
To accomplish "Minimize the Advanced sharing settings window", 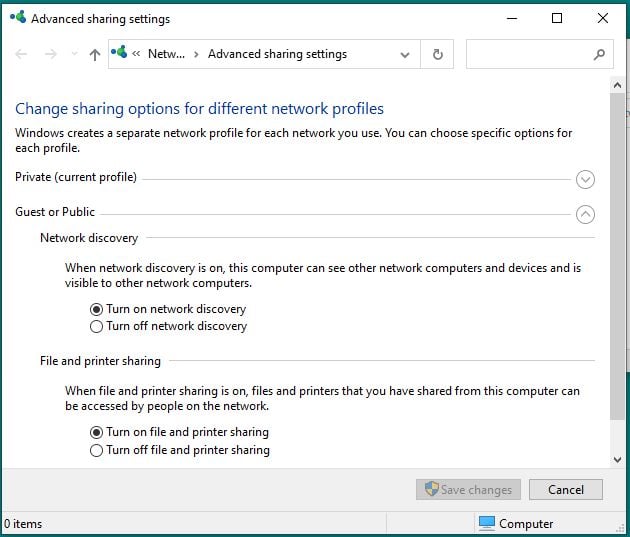I will [512, 18].
